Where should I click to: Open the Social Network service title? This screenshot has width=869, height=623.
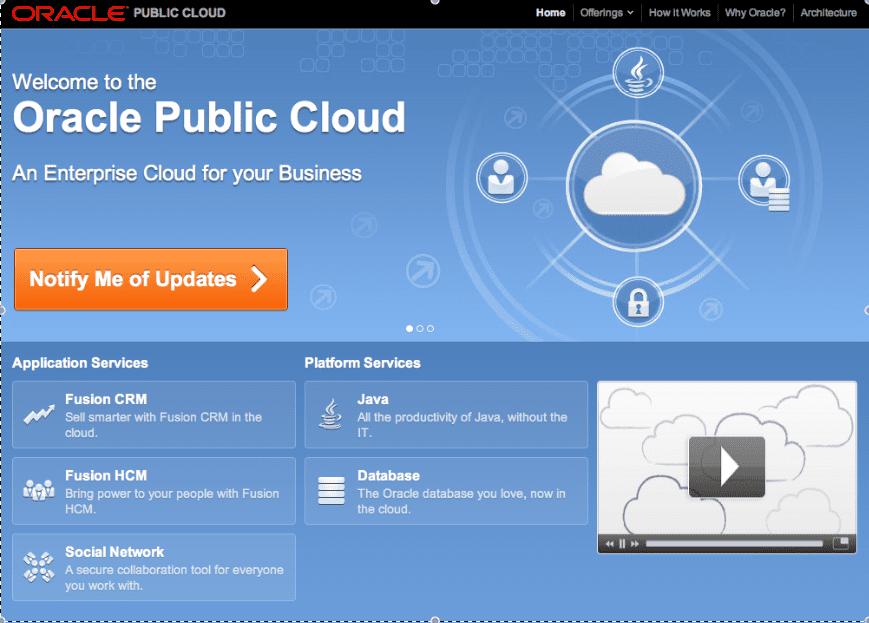pos(115,552)
